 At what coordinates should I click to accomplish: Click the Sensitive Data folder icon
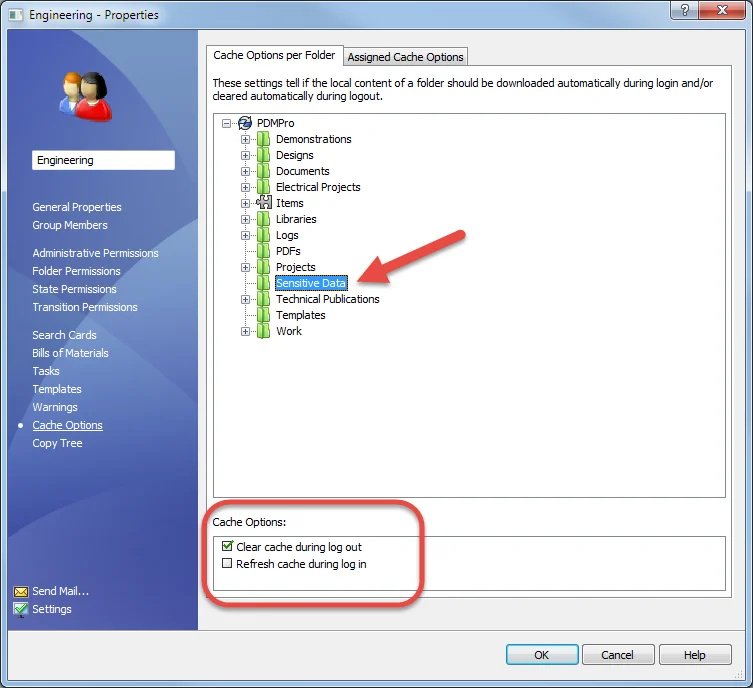(x=263, y=283)
